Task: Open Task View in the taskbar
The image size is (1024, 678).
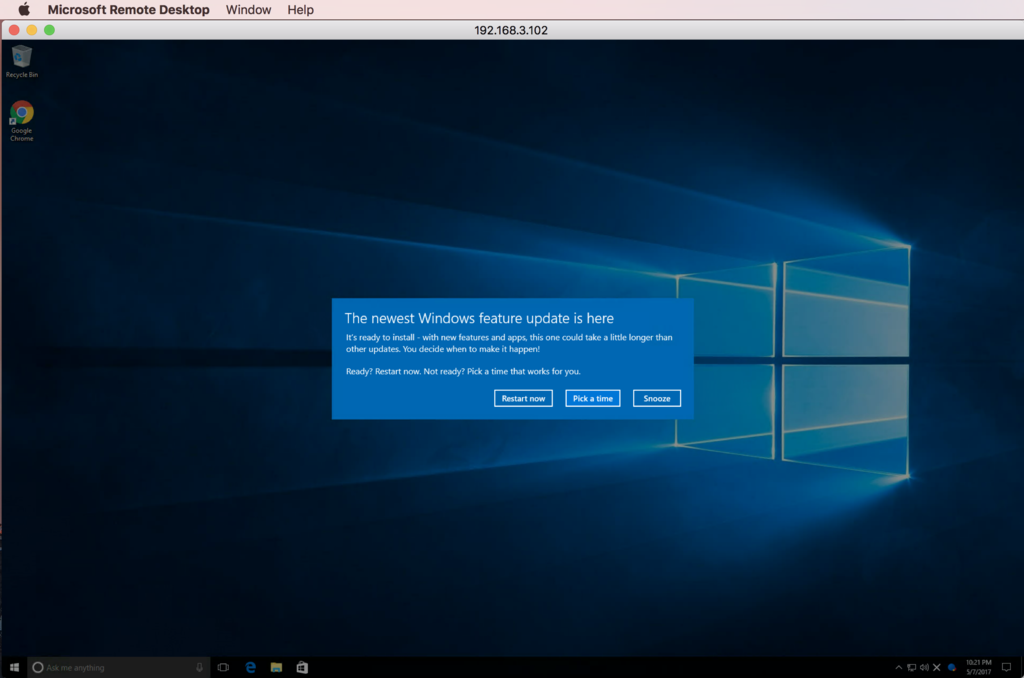Action: tap(223, 667)
